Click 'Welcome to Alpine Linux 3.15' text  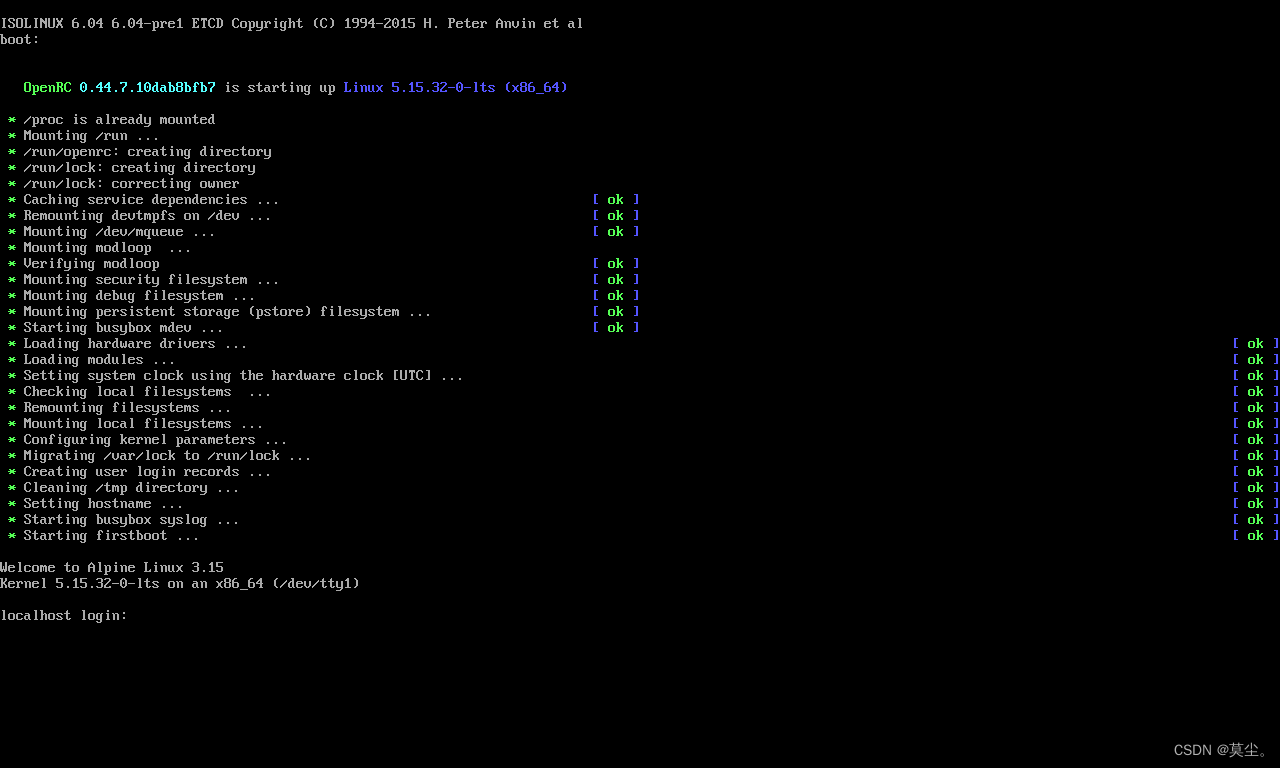click(112, 567)
